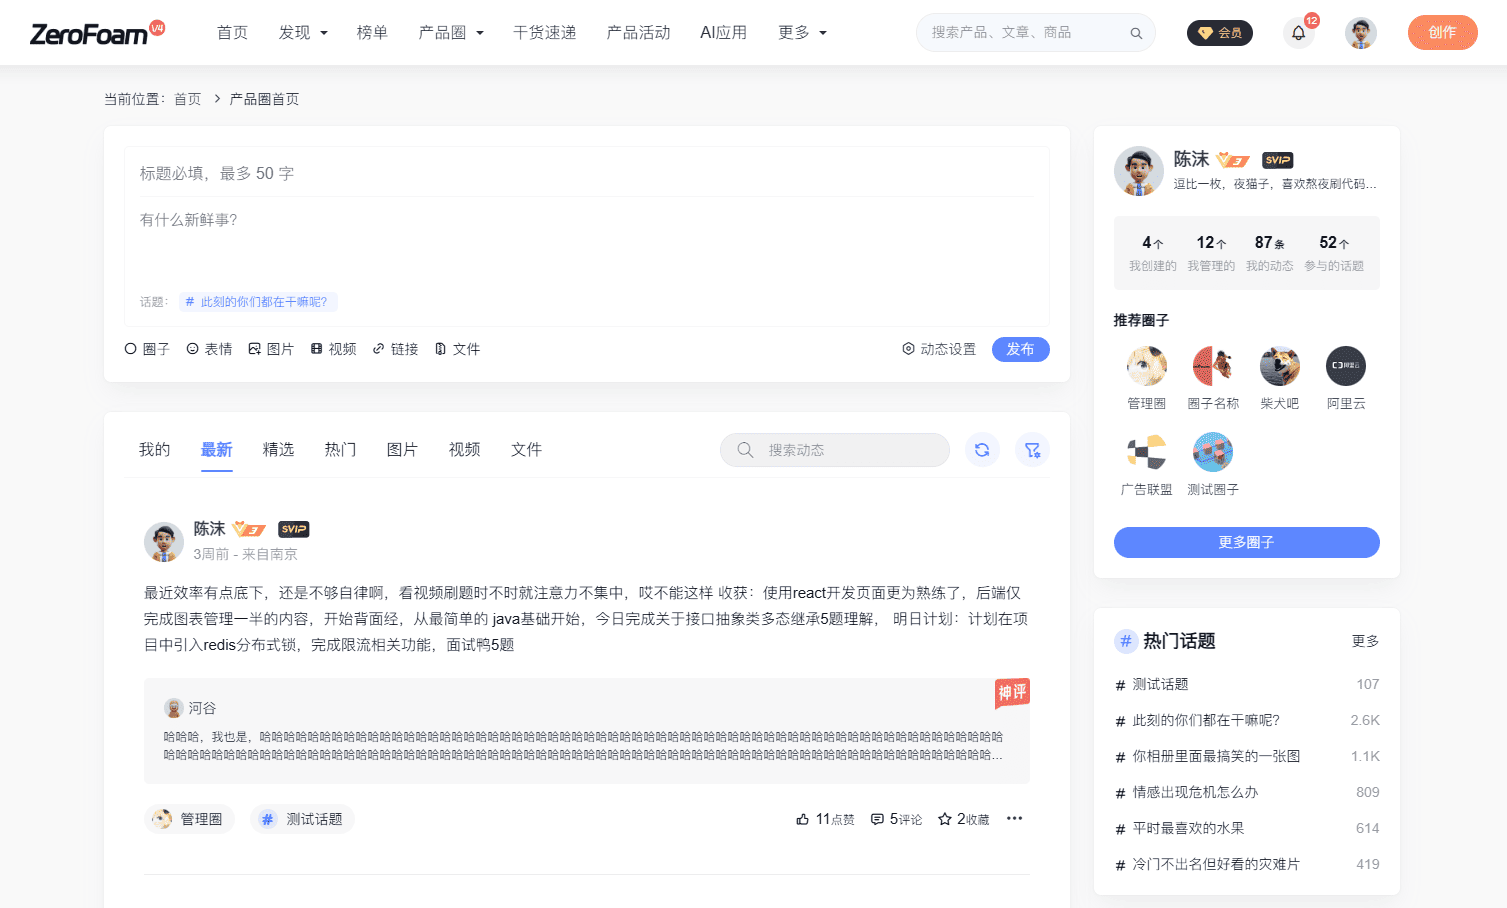Open the 发现 dropdown menu
Viewport: 1507px width, 908px height.
302,32
